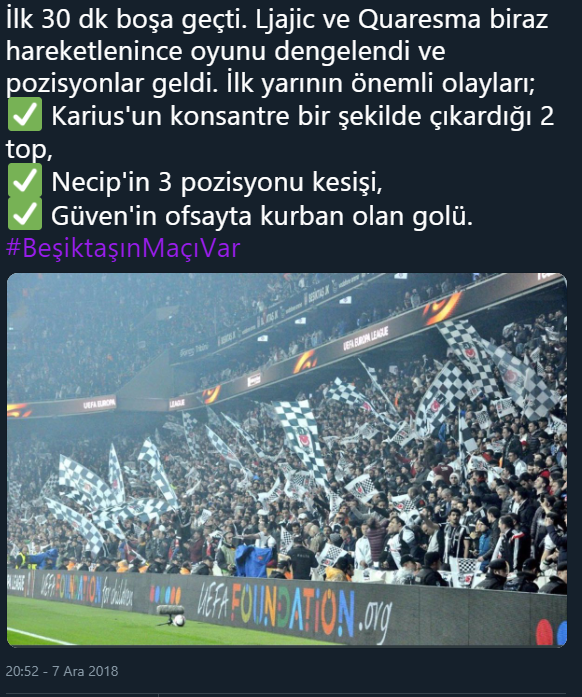Image resolution: width=582 pixels, height=697 pixels.
Task: Click the person in the blue jacket
Action: point(253,561)
